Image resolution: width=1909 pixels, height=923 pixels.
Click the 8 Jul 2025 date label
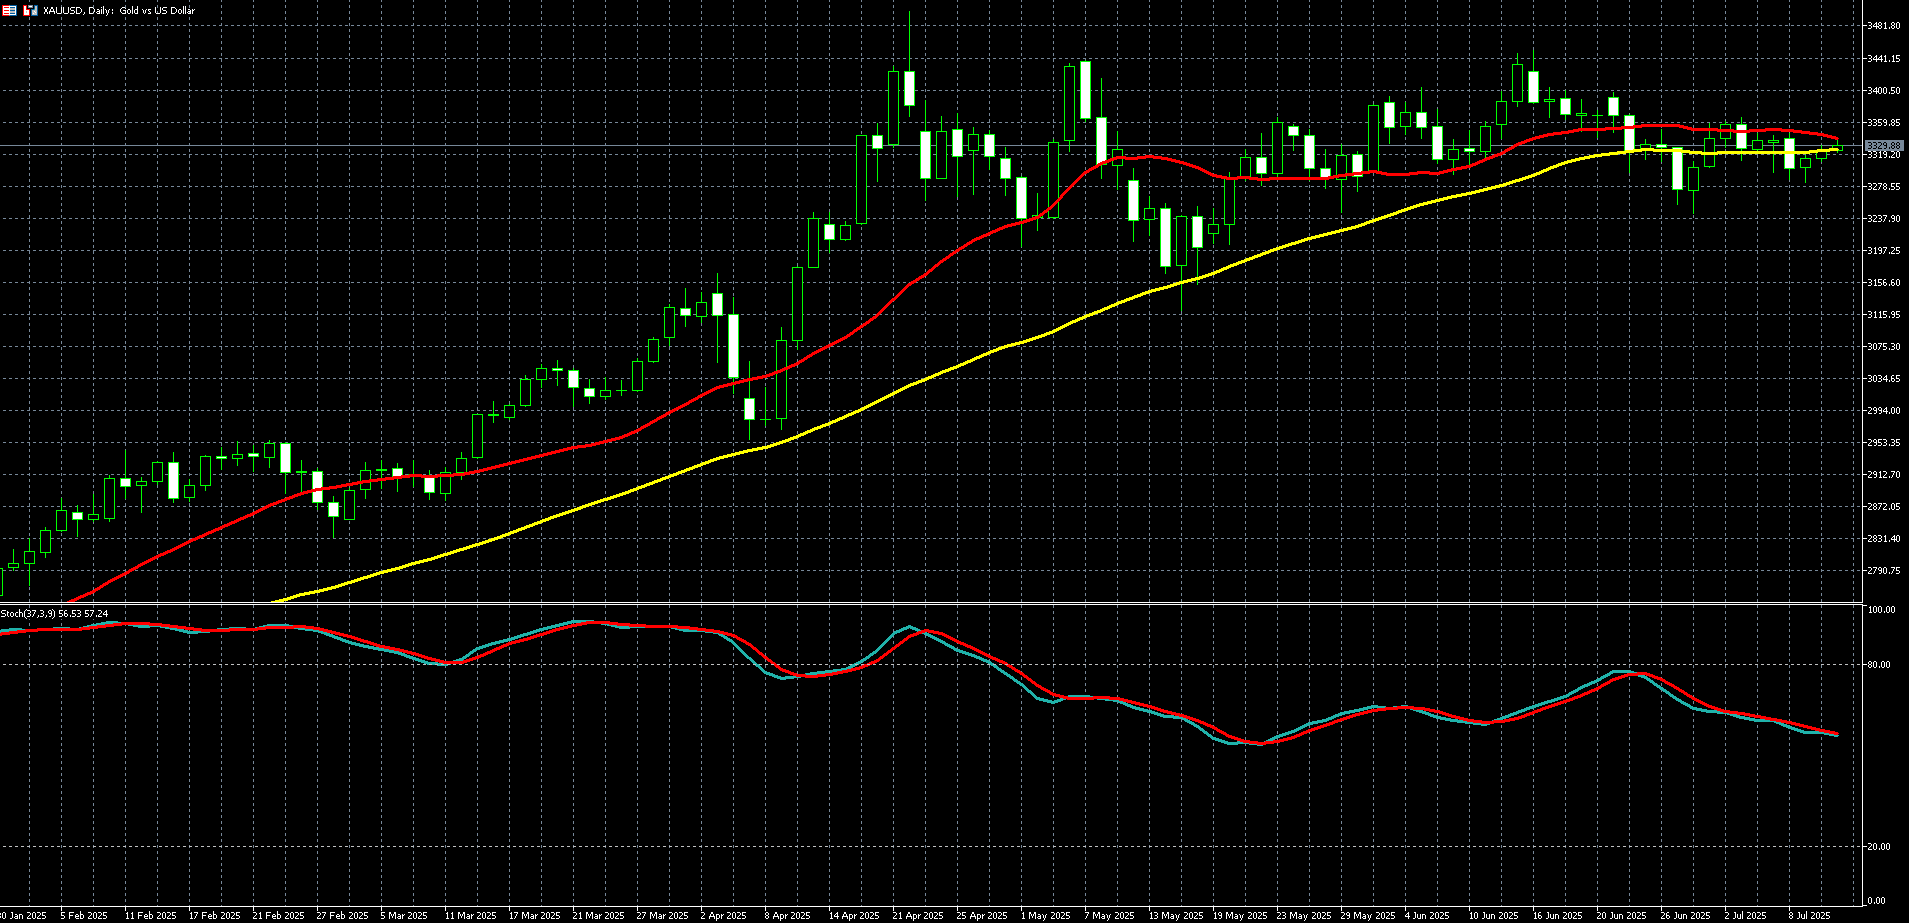click(x=1809, y=915)
